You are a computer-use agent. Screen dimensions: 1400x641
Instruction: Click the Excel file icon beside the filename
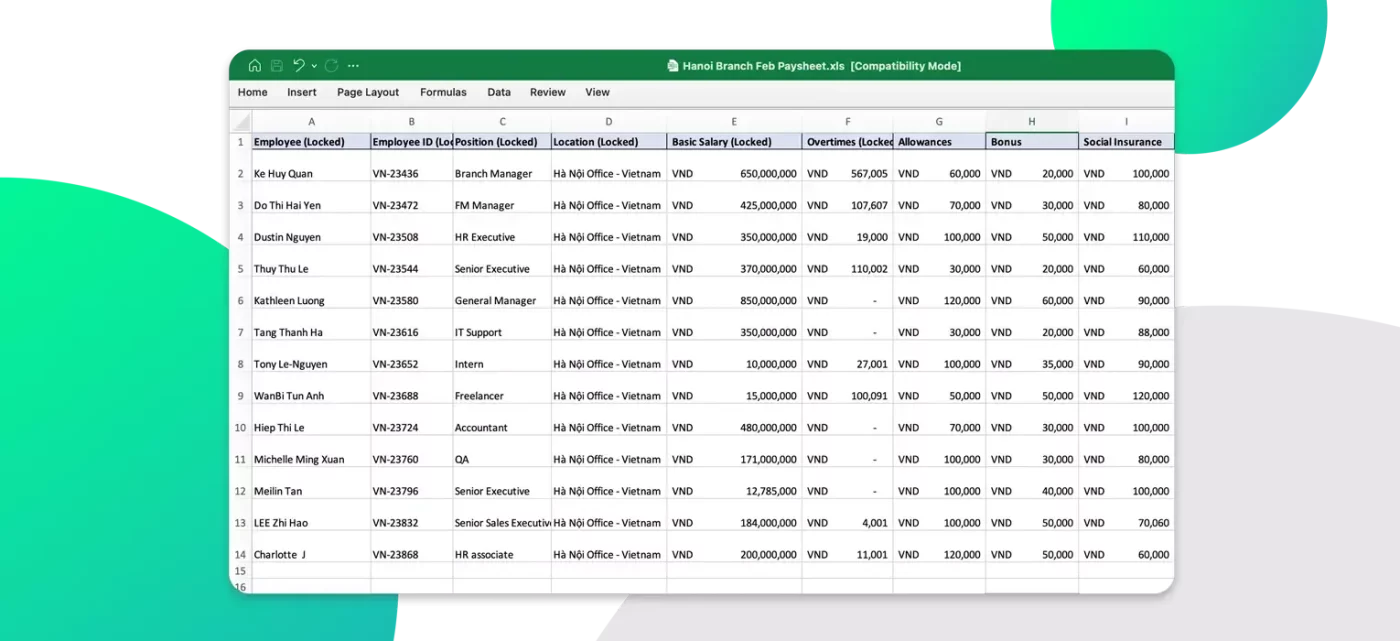673,66
